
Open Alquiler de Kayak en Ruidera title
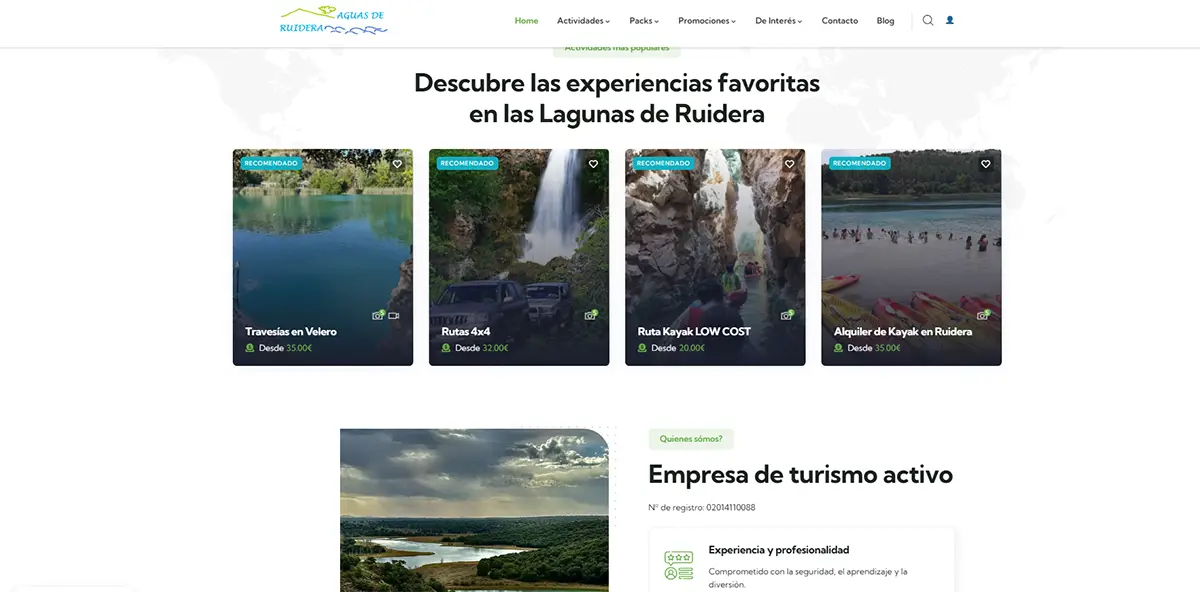click(903, 332)
